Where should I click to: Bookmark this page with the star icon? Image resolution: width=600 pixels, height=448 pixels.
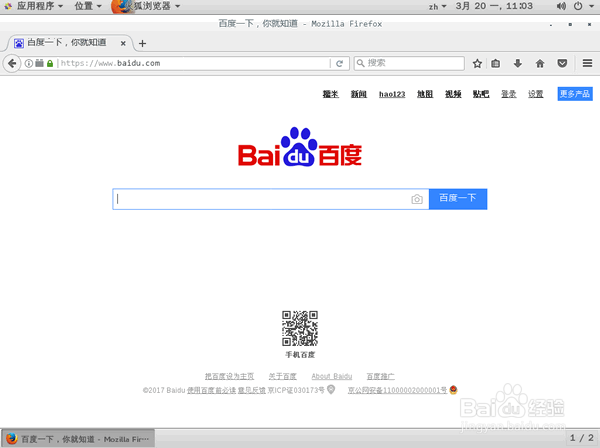477,64
